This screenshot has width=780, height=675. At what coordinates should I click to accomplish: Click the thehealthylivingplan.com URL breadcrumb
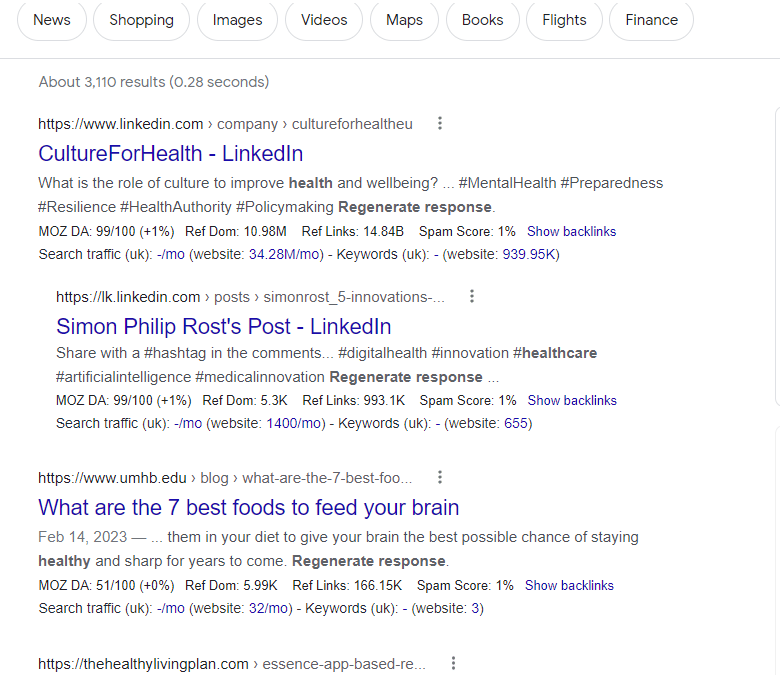tap(232, 664)
